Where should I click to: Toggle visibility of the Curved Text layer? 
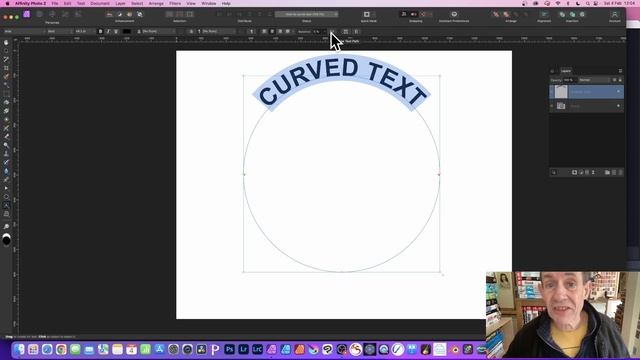tap(618, 92)
